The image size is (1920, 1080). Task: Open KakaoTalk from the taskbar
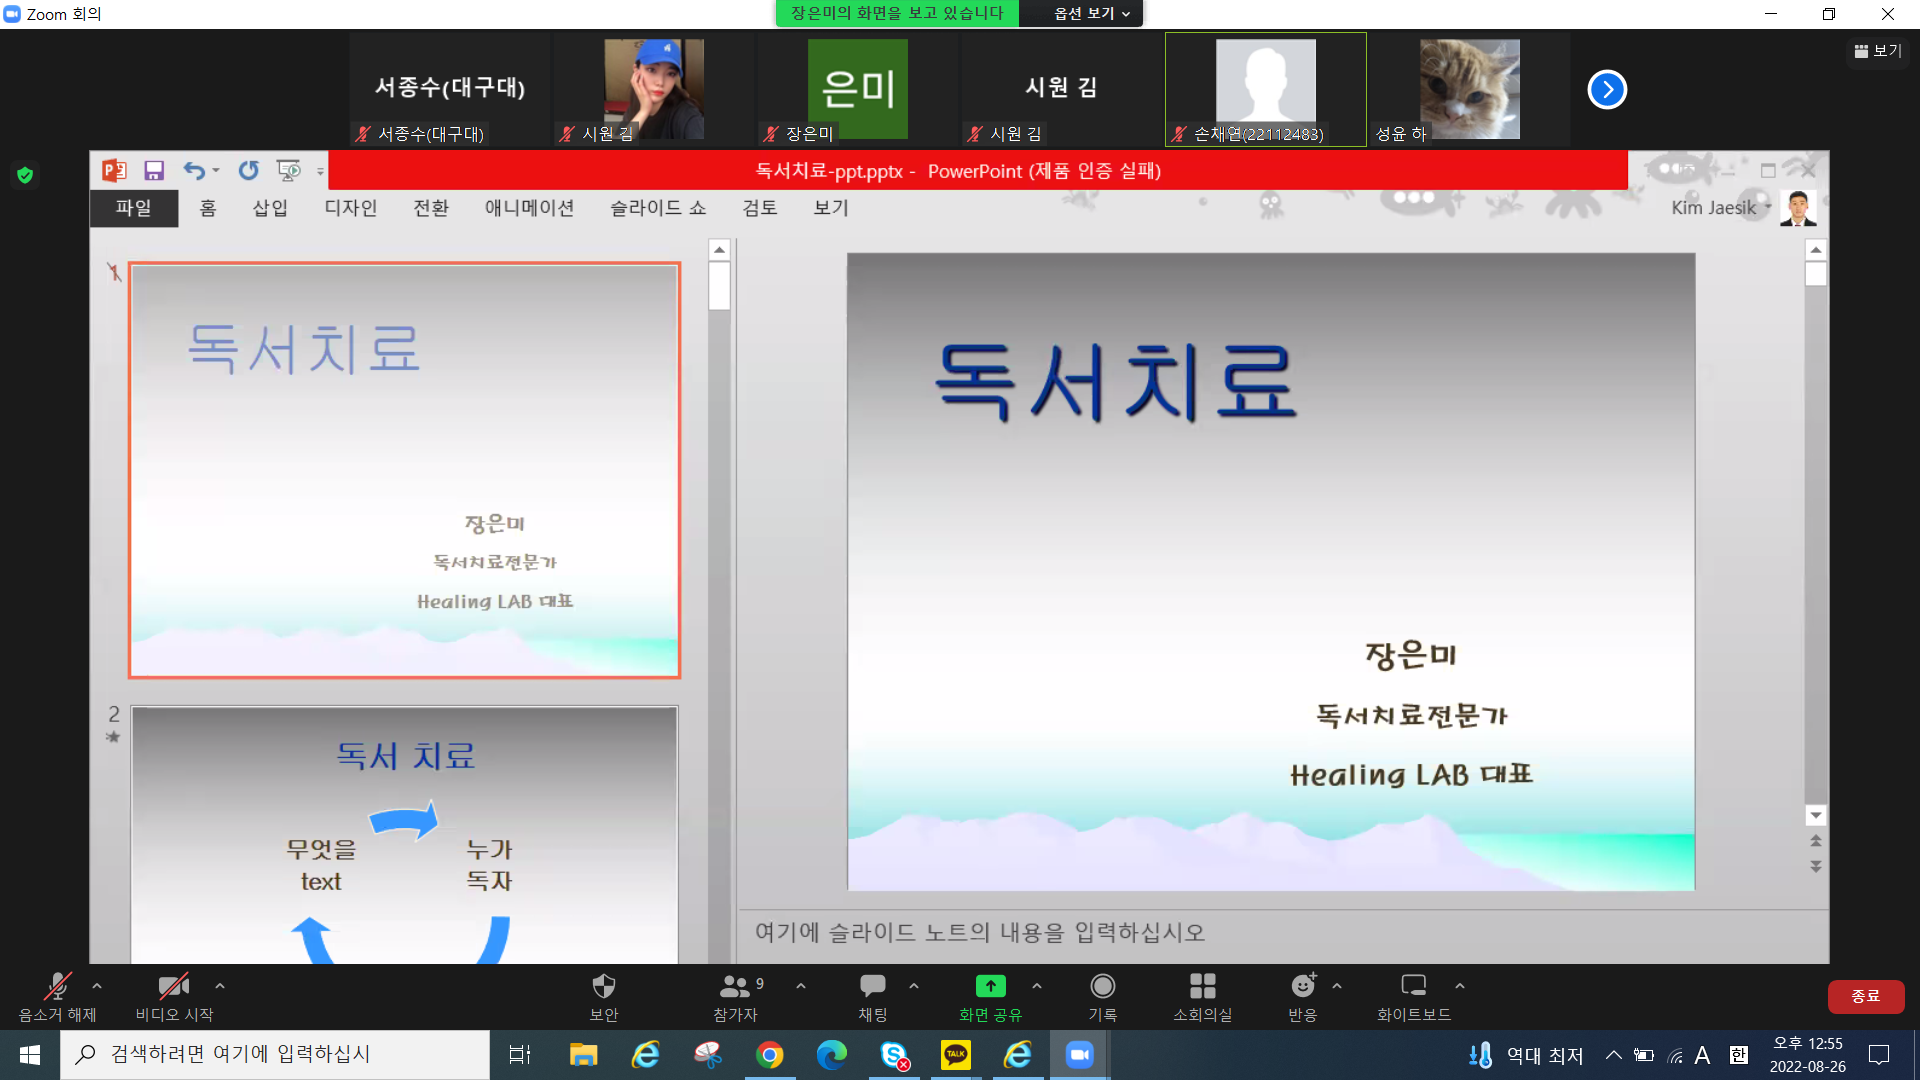(x=955, y=1054)
